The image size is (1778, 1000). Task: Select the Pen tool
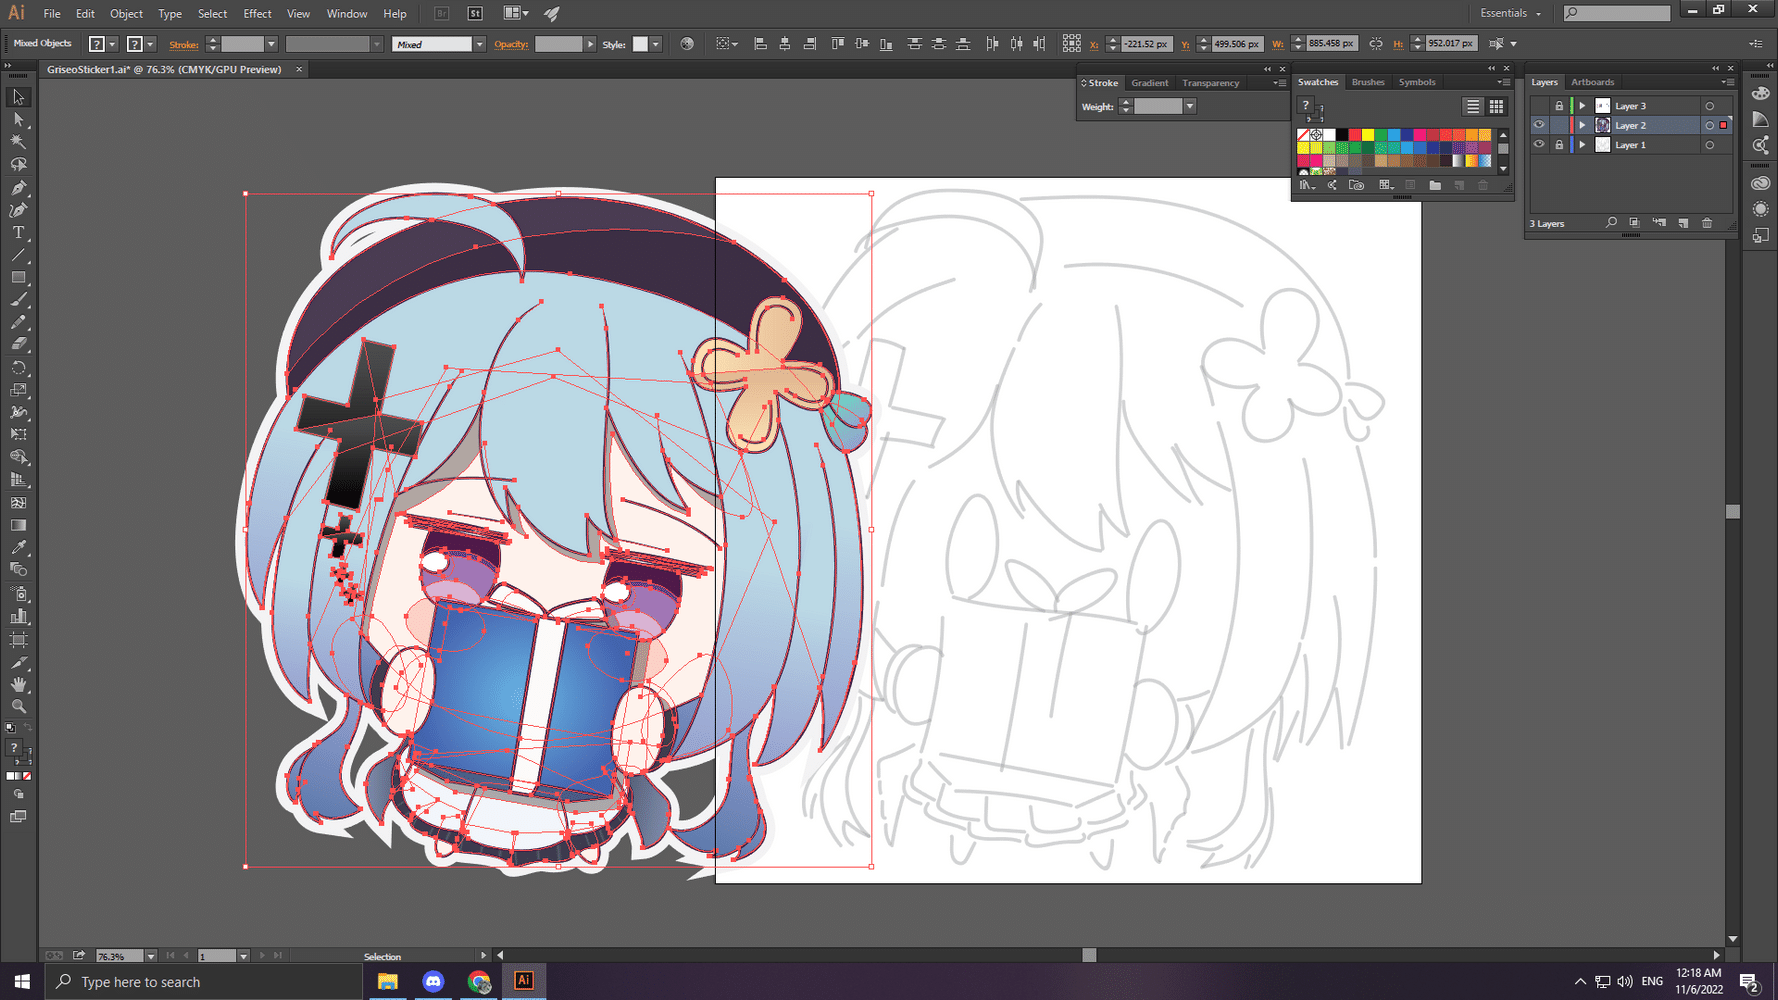tap(18, 188)
